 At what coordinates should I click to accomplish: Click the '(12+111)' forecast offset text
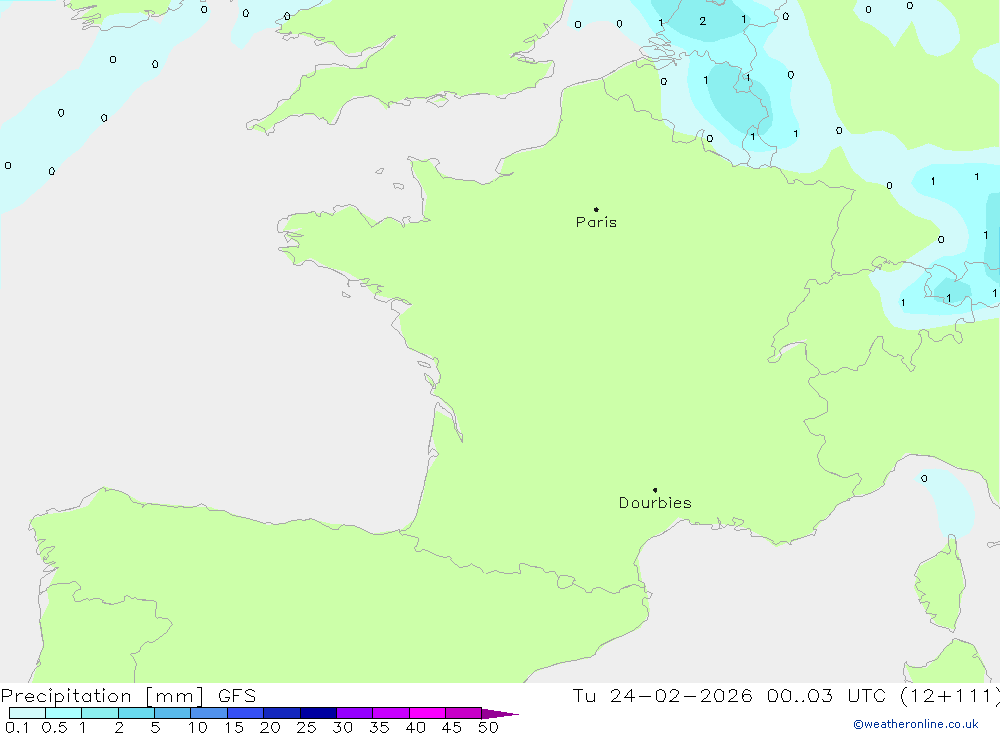click(x=949, y=696)
